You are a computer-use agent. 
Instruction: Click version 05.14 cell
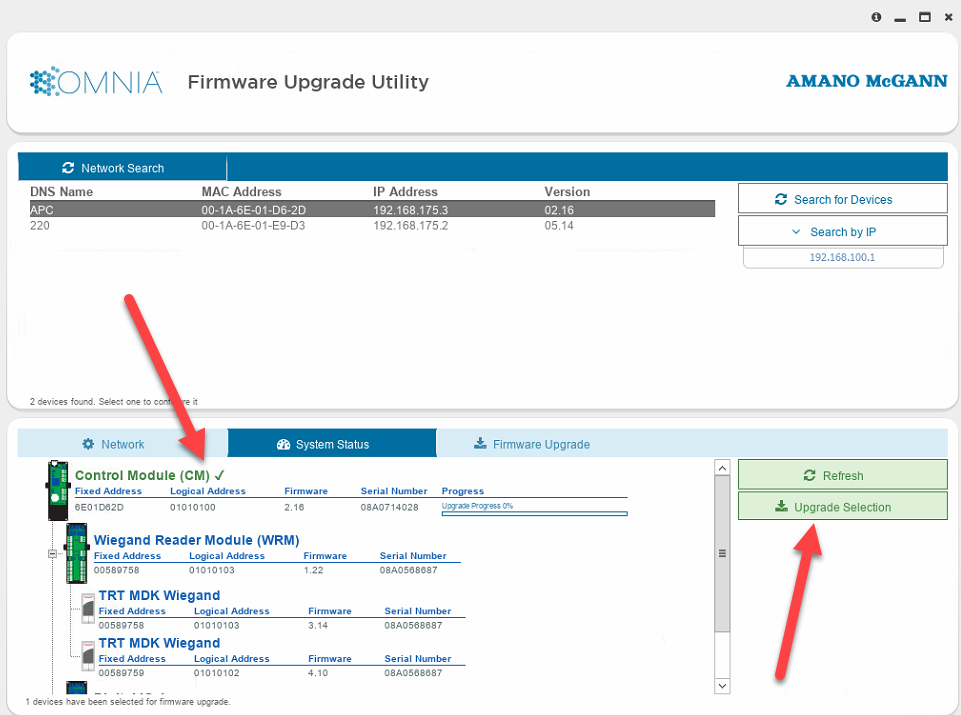click(x=559, y=225)
